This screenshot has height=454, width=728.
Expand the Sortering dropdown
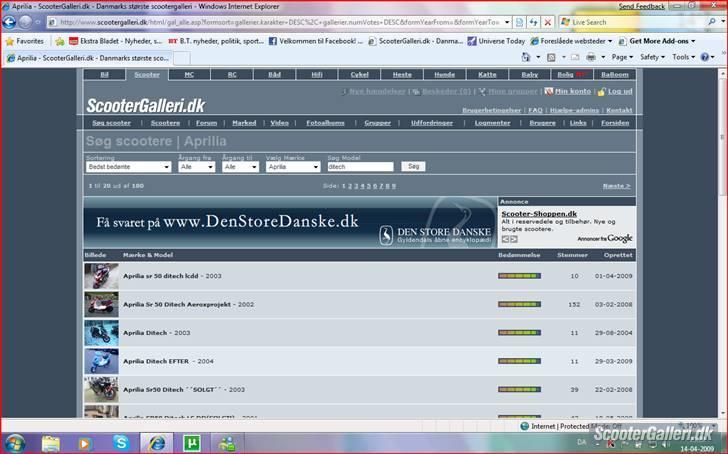pyautogui.click(x=129, y=167)
